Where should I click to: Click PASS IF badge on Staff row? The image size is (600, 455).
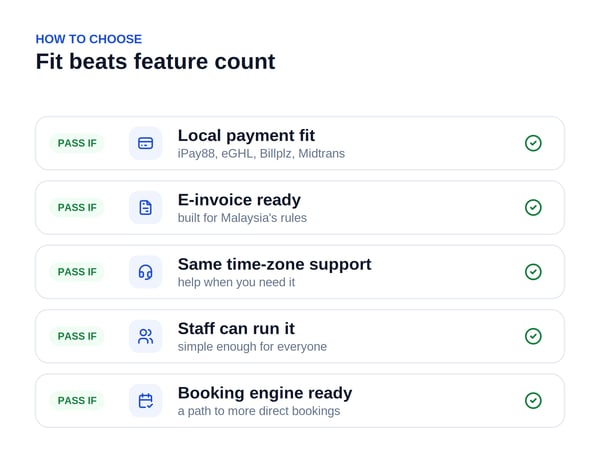pos(77,336)
